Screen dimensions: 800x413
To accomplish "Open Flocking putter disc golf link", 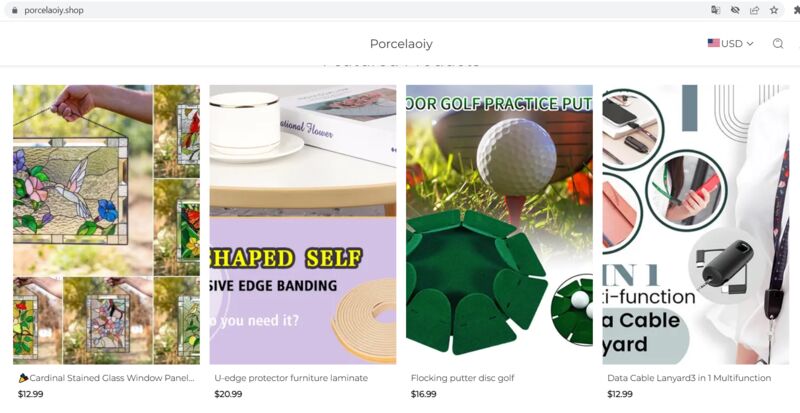I will (462, 378).
